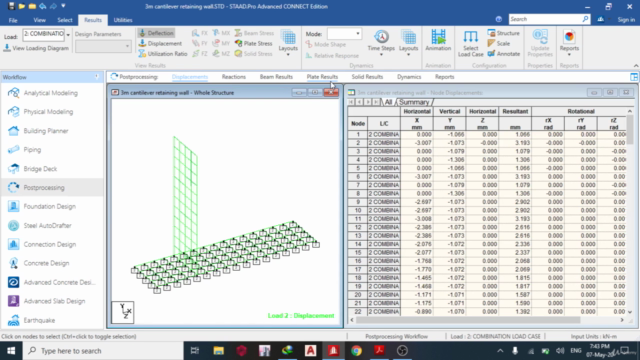The image size is (640, 360).
Task: Expand the Load case dropdown
Action: point(68,35)
